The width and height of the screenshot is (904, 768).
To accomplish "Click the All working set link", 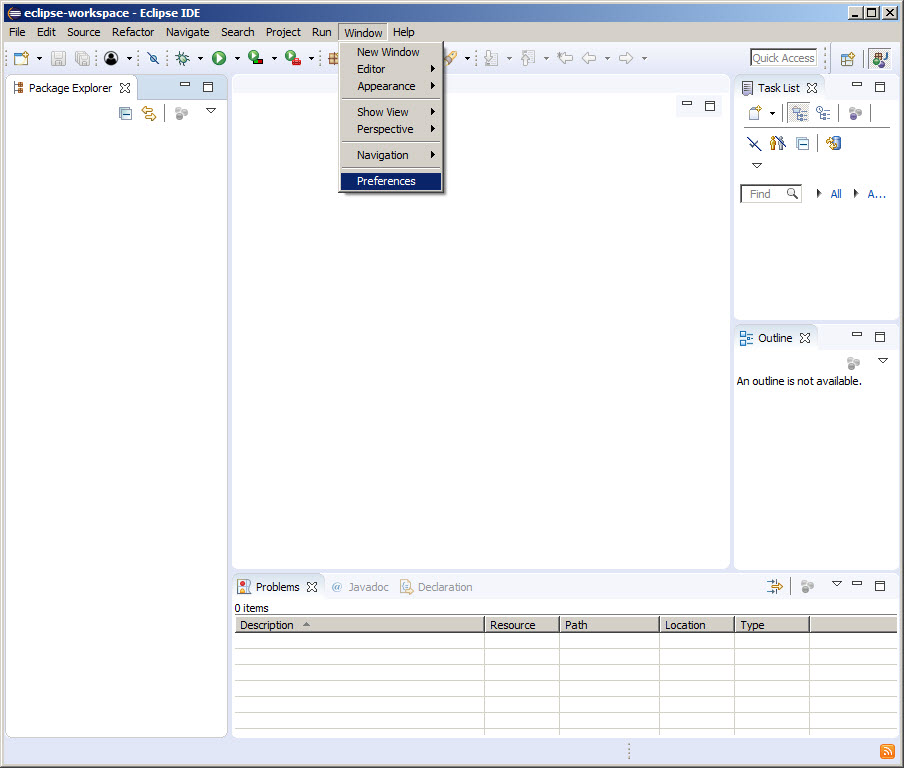I will point(836,194).
